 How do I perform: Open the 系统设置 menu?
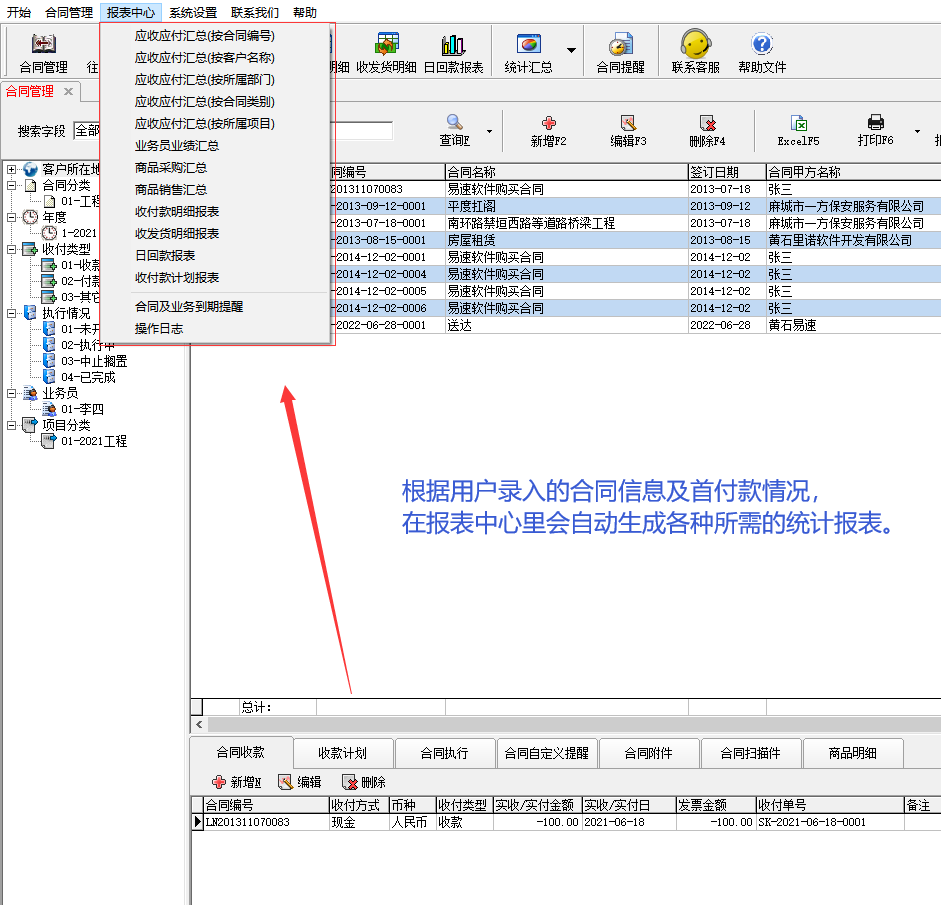click(x=193, y=12)
